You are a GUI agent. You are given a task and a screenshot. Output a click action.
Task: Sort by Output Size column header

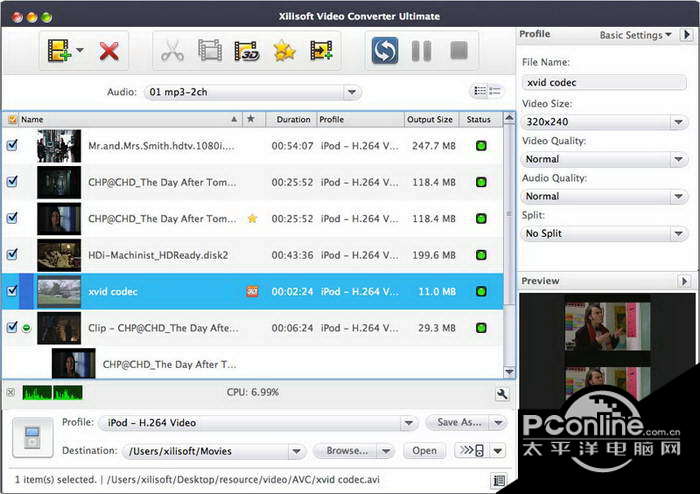coord(430,120)
